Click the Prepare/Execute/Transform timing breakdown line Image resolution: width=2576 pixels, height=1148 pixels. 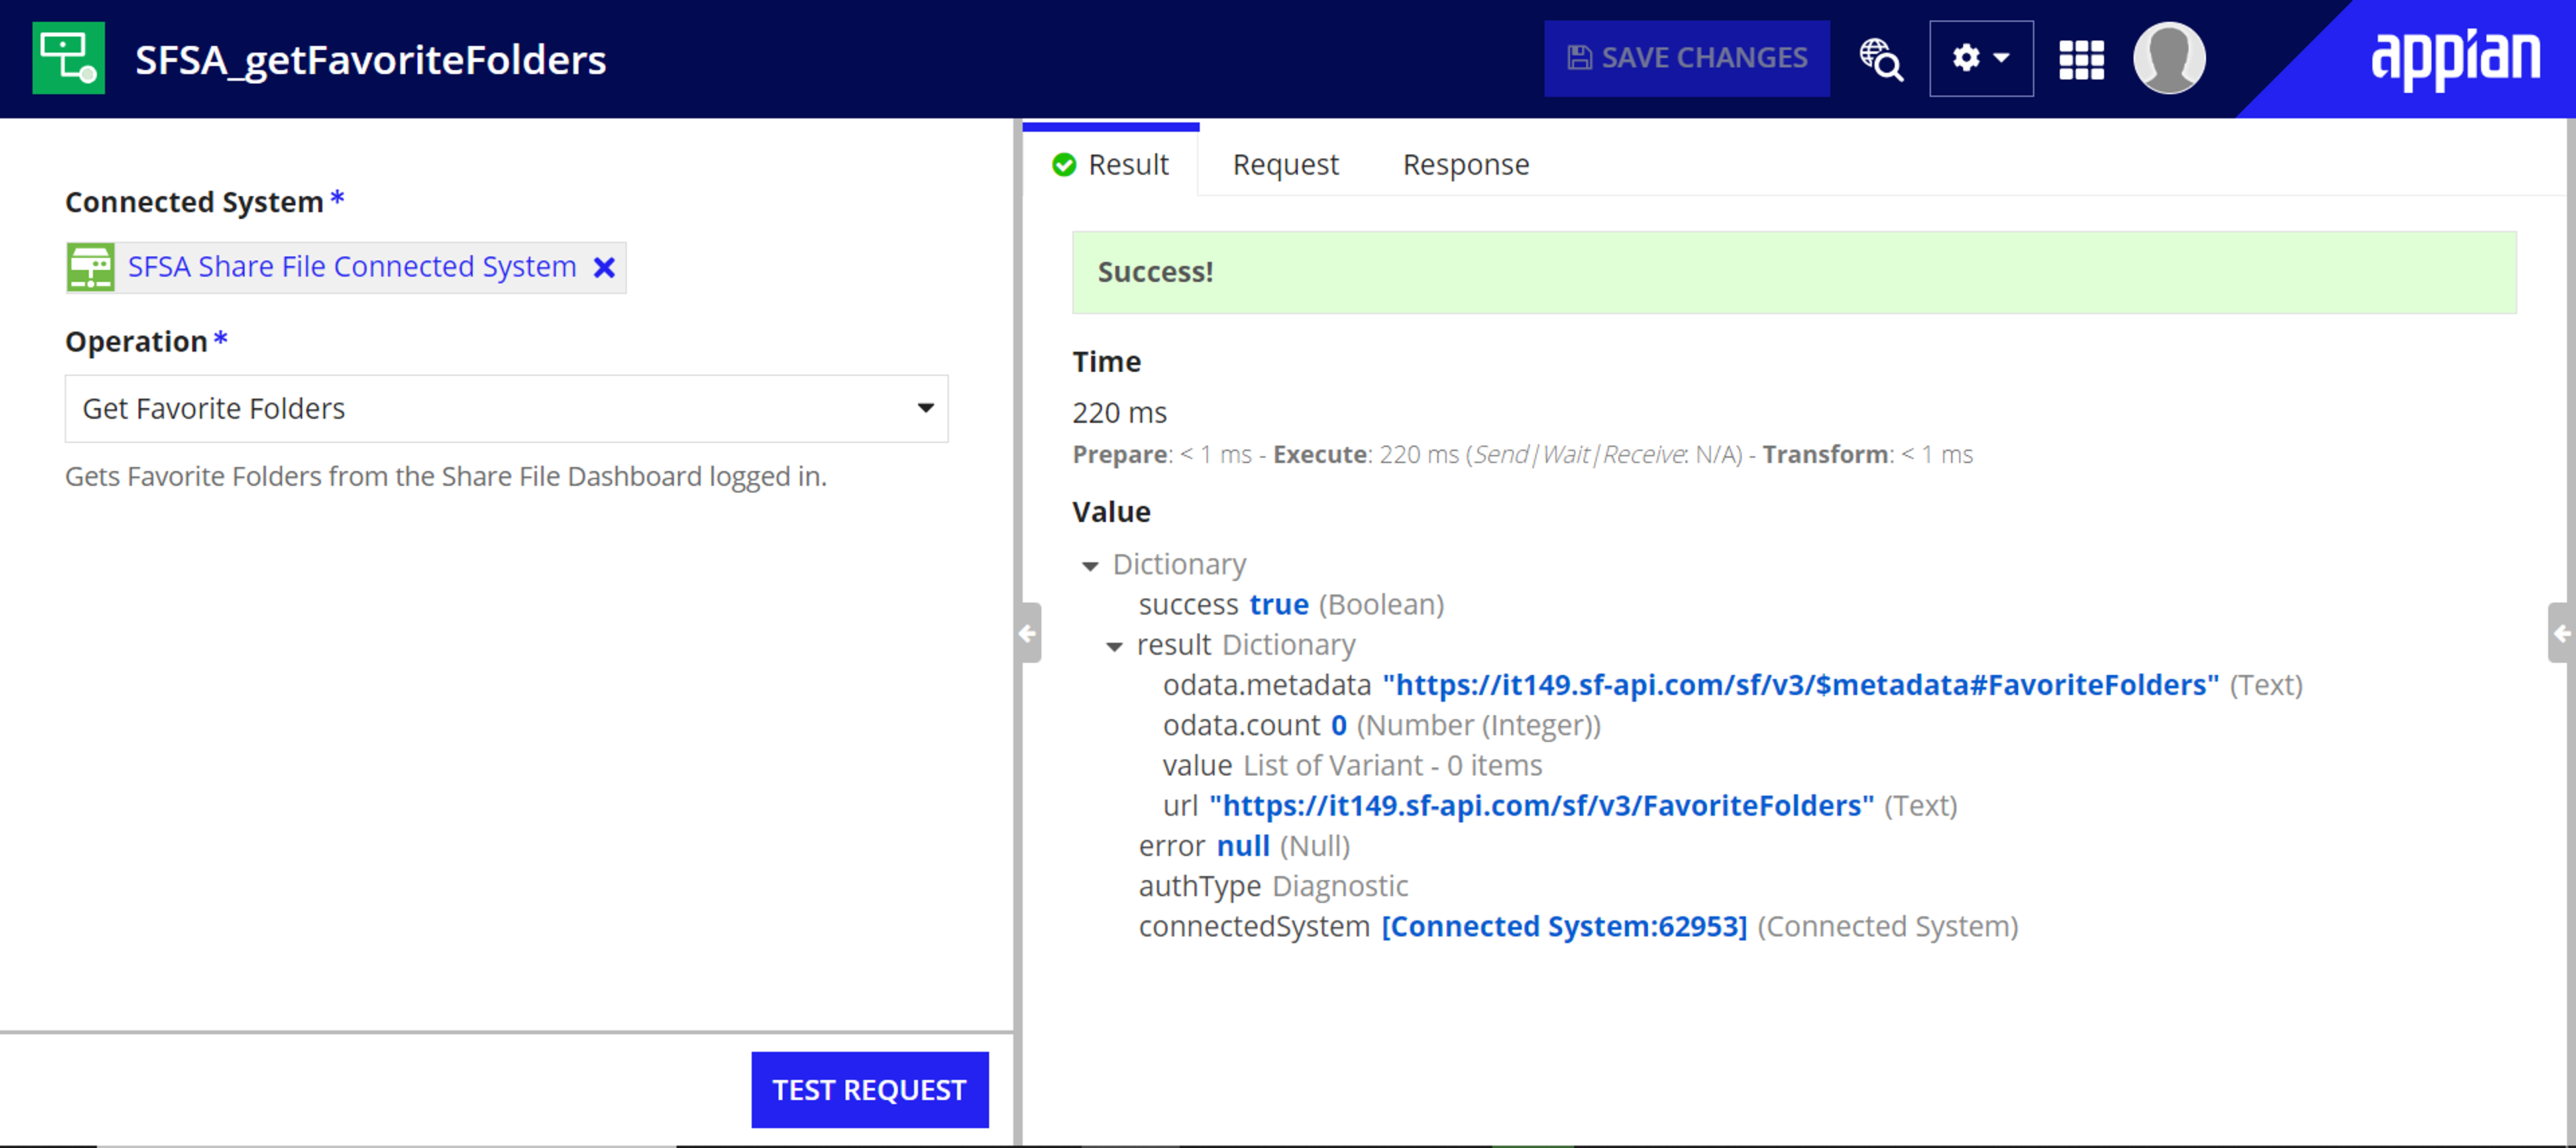pos(1522,454)
